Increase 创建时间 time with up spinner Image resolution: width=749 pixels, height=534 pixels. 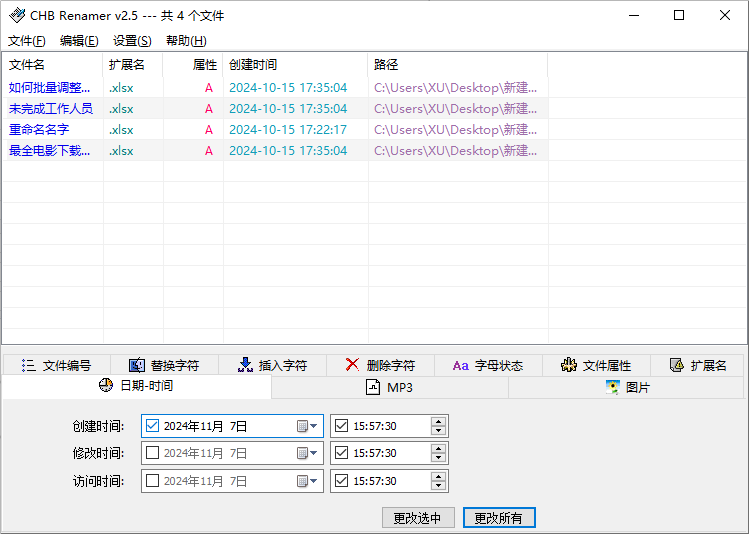[x=438, y=421]
